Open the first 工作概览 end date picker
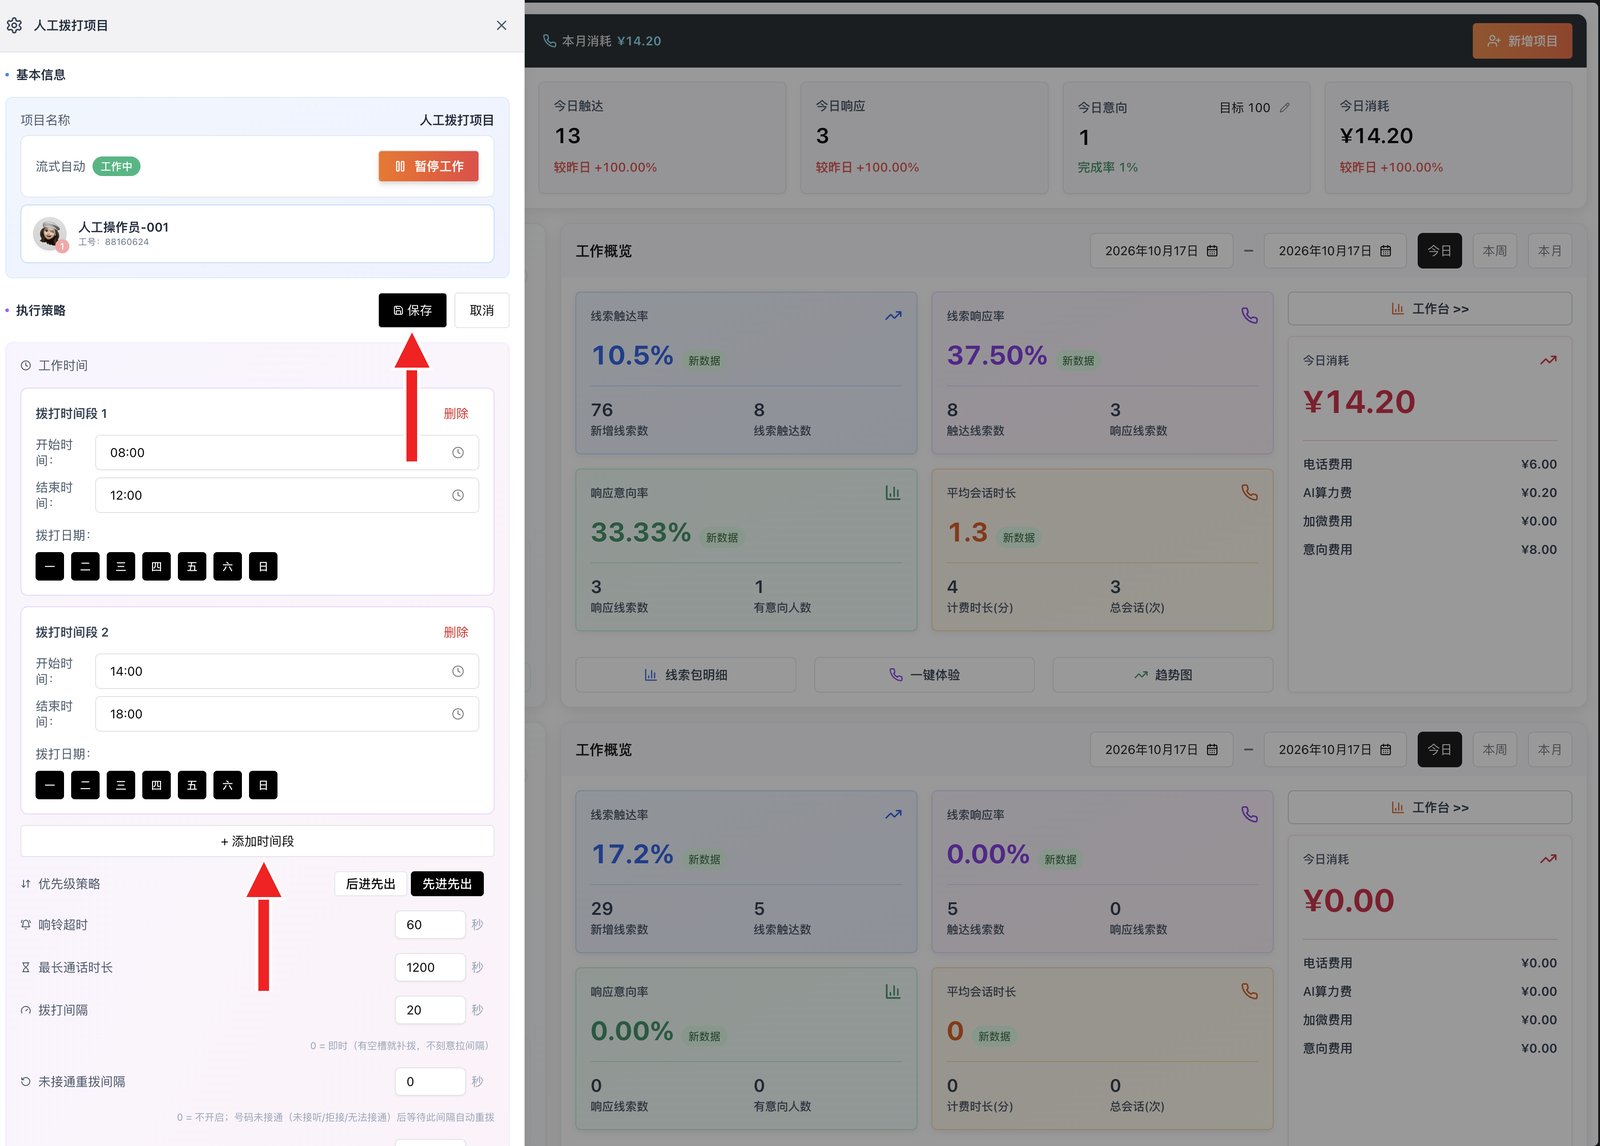 pos(1334,251)
